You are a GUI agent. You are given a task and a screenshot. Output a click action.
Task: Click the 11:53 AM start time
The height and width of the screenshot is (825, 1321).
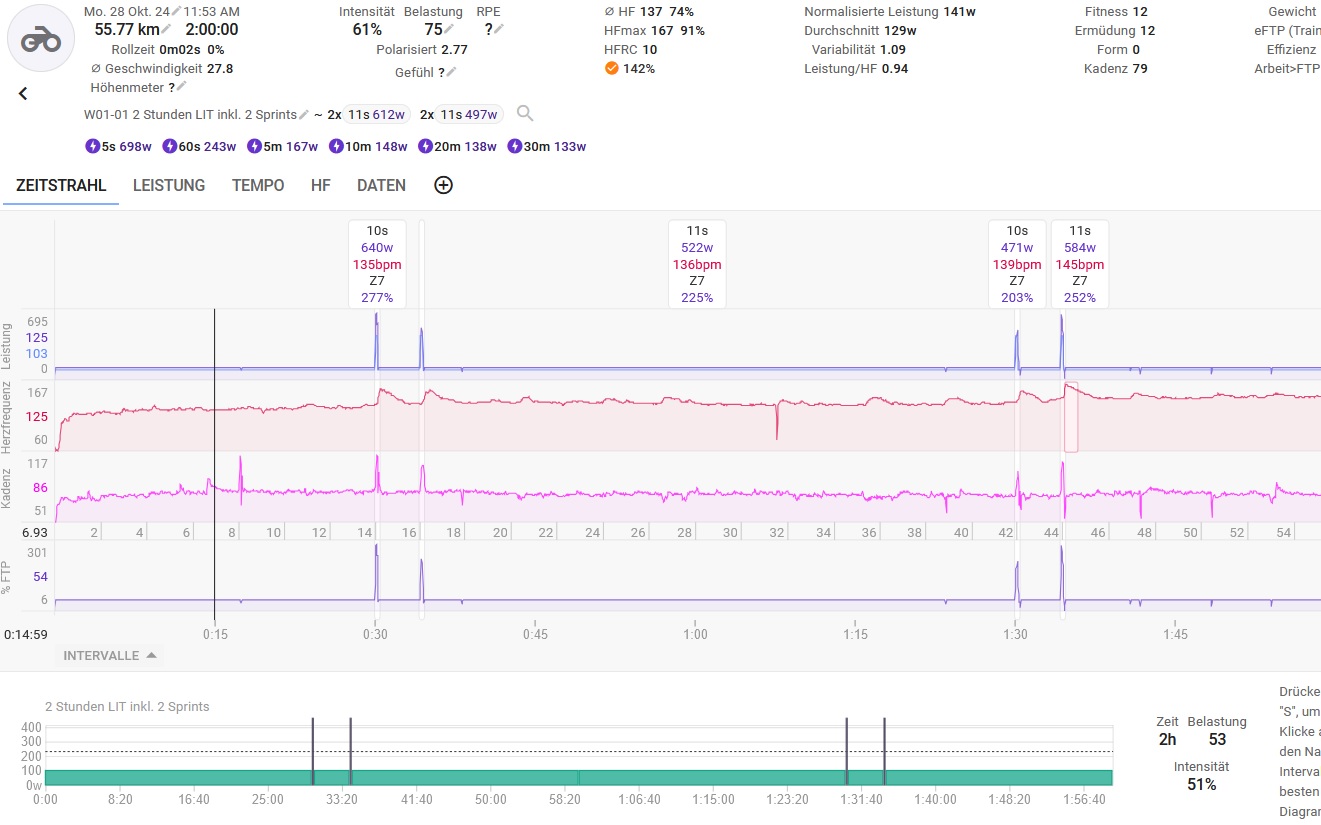(212, 11)
